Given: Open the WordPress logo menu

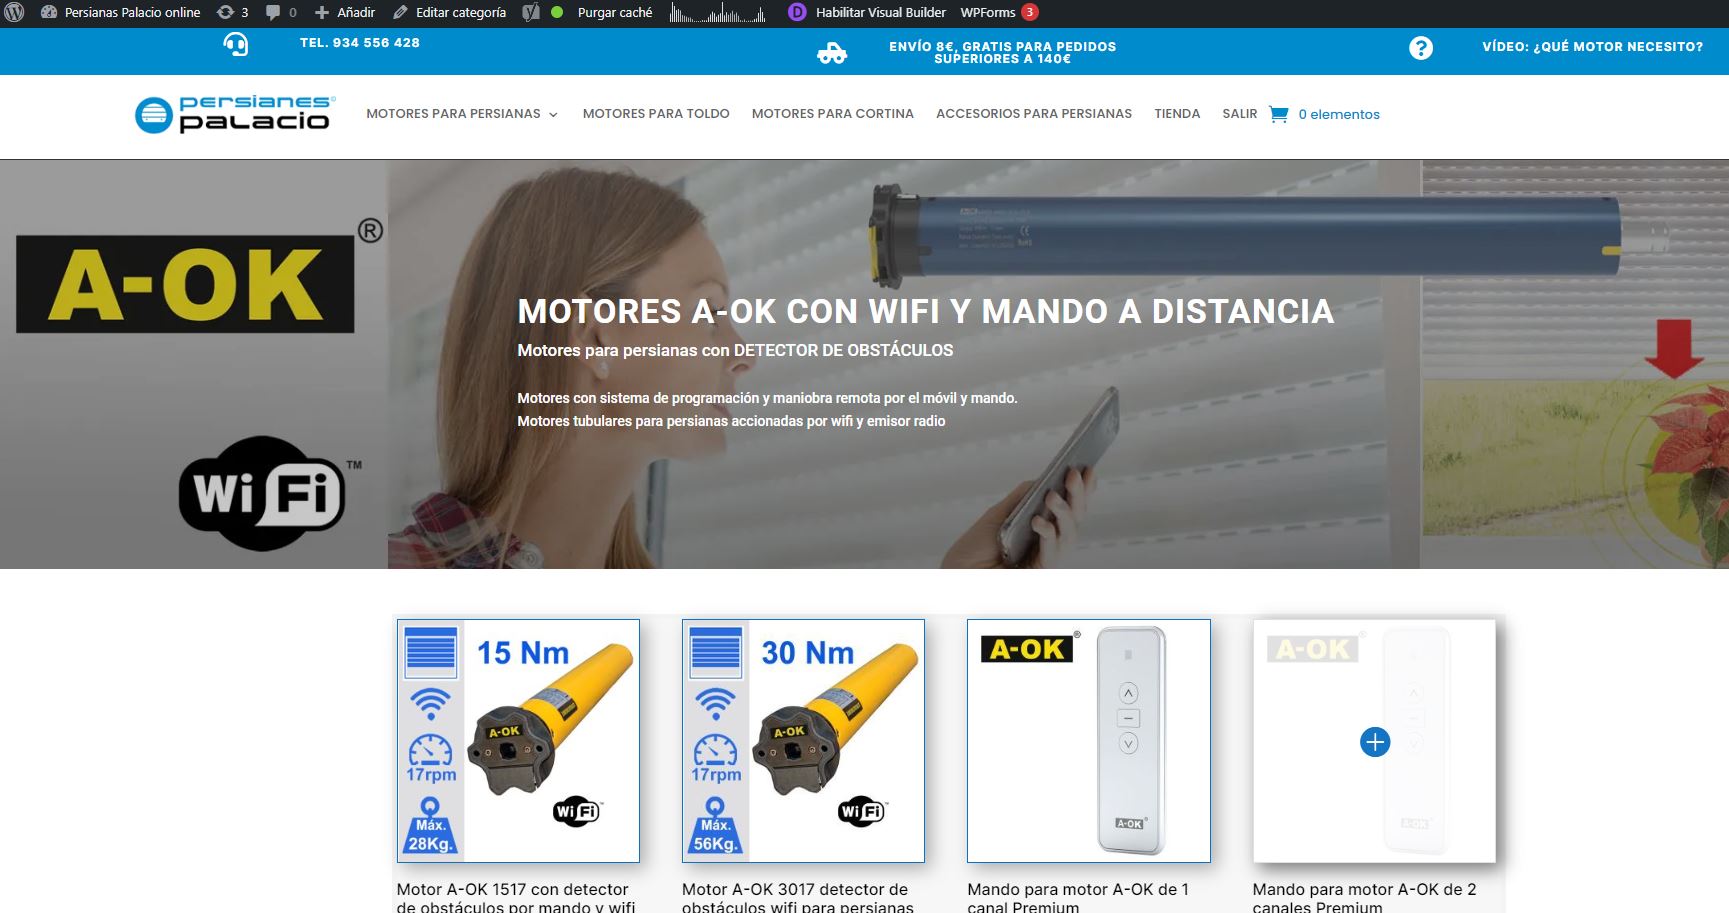Looking at the screenshot, I should click(15, 13).
